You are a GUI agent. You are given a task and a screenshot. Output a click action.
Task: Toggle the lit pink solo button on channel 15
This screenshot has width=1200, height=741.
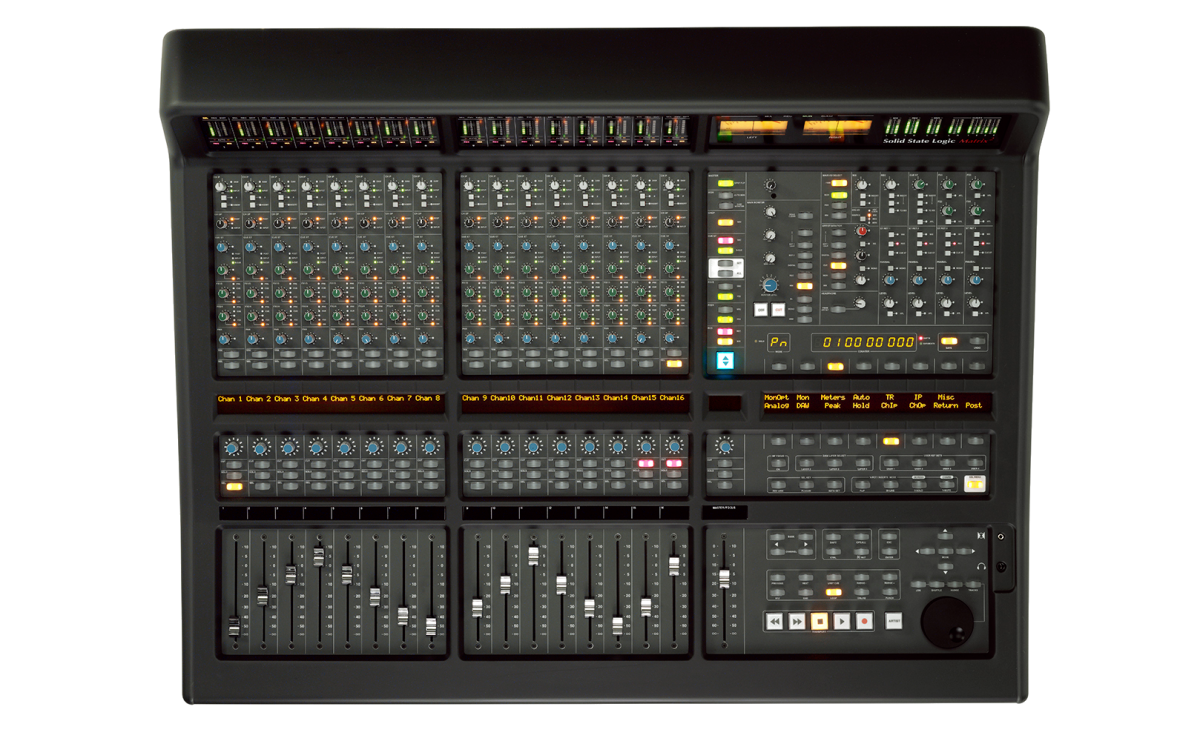646,463
